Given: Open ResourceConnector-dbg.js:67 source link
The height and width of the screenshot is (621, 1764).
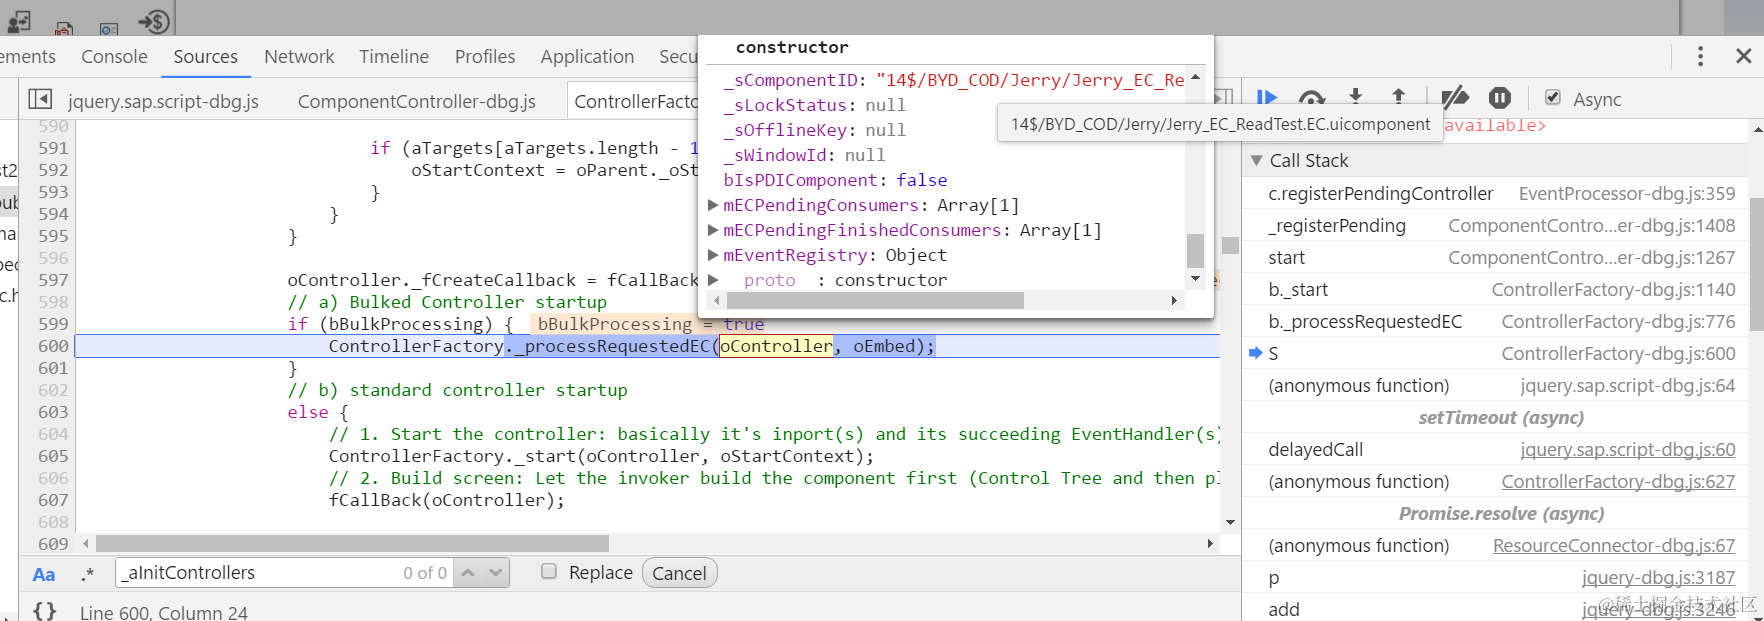Looking at the screenshot, I should pos(1614,546).
